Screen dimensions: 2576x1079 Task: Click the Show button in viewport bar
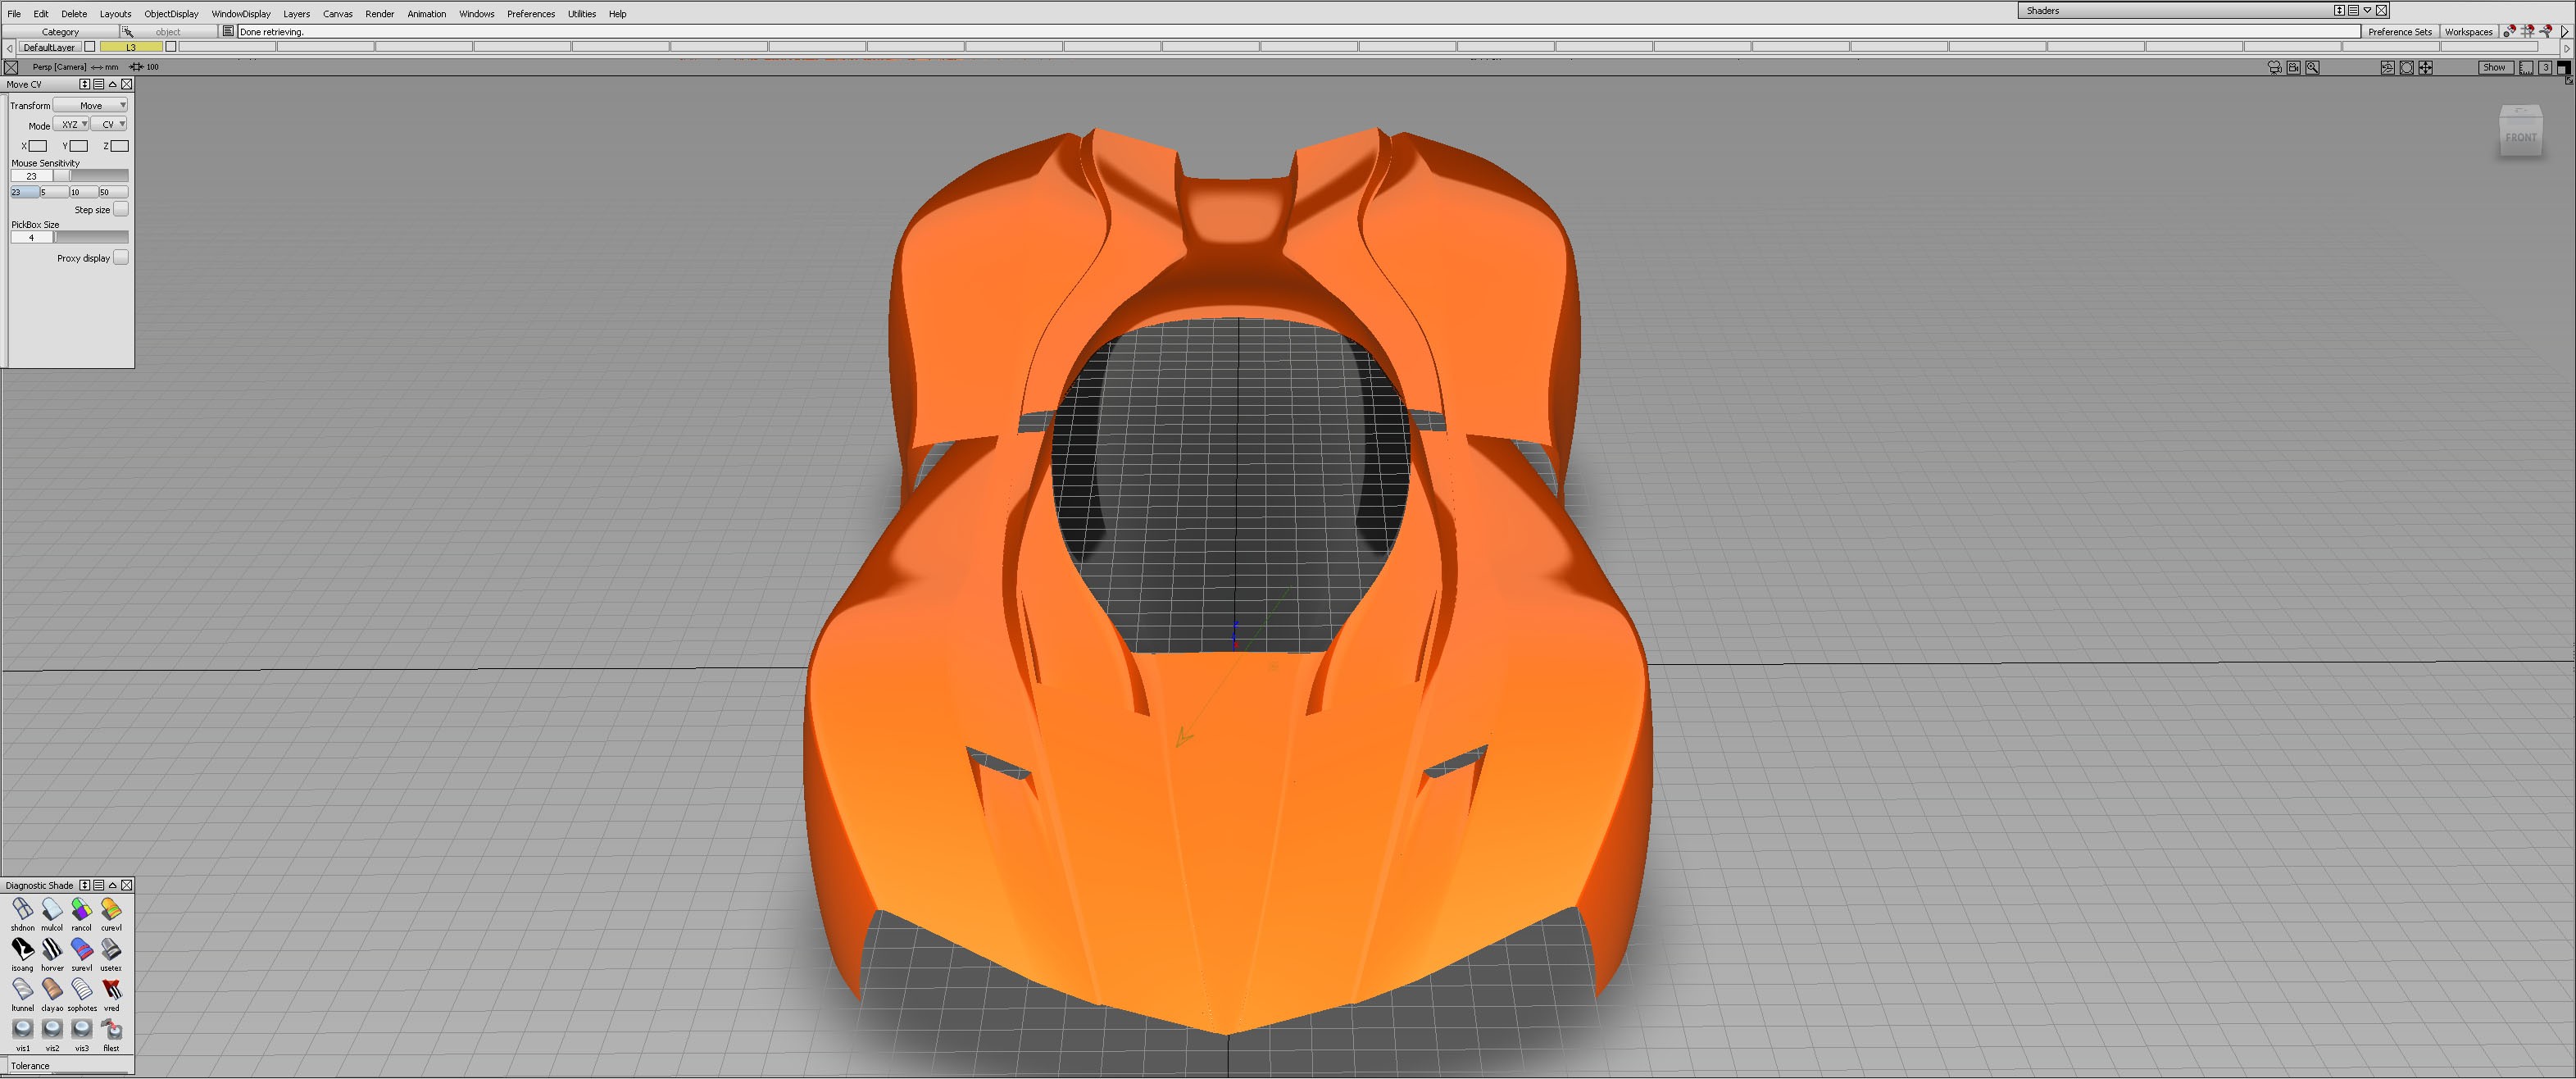click(2494, 67)
